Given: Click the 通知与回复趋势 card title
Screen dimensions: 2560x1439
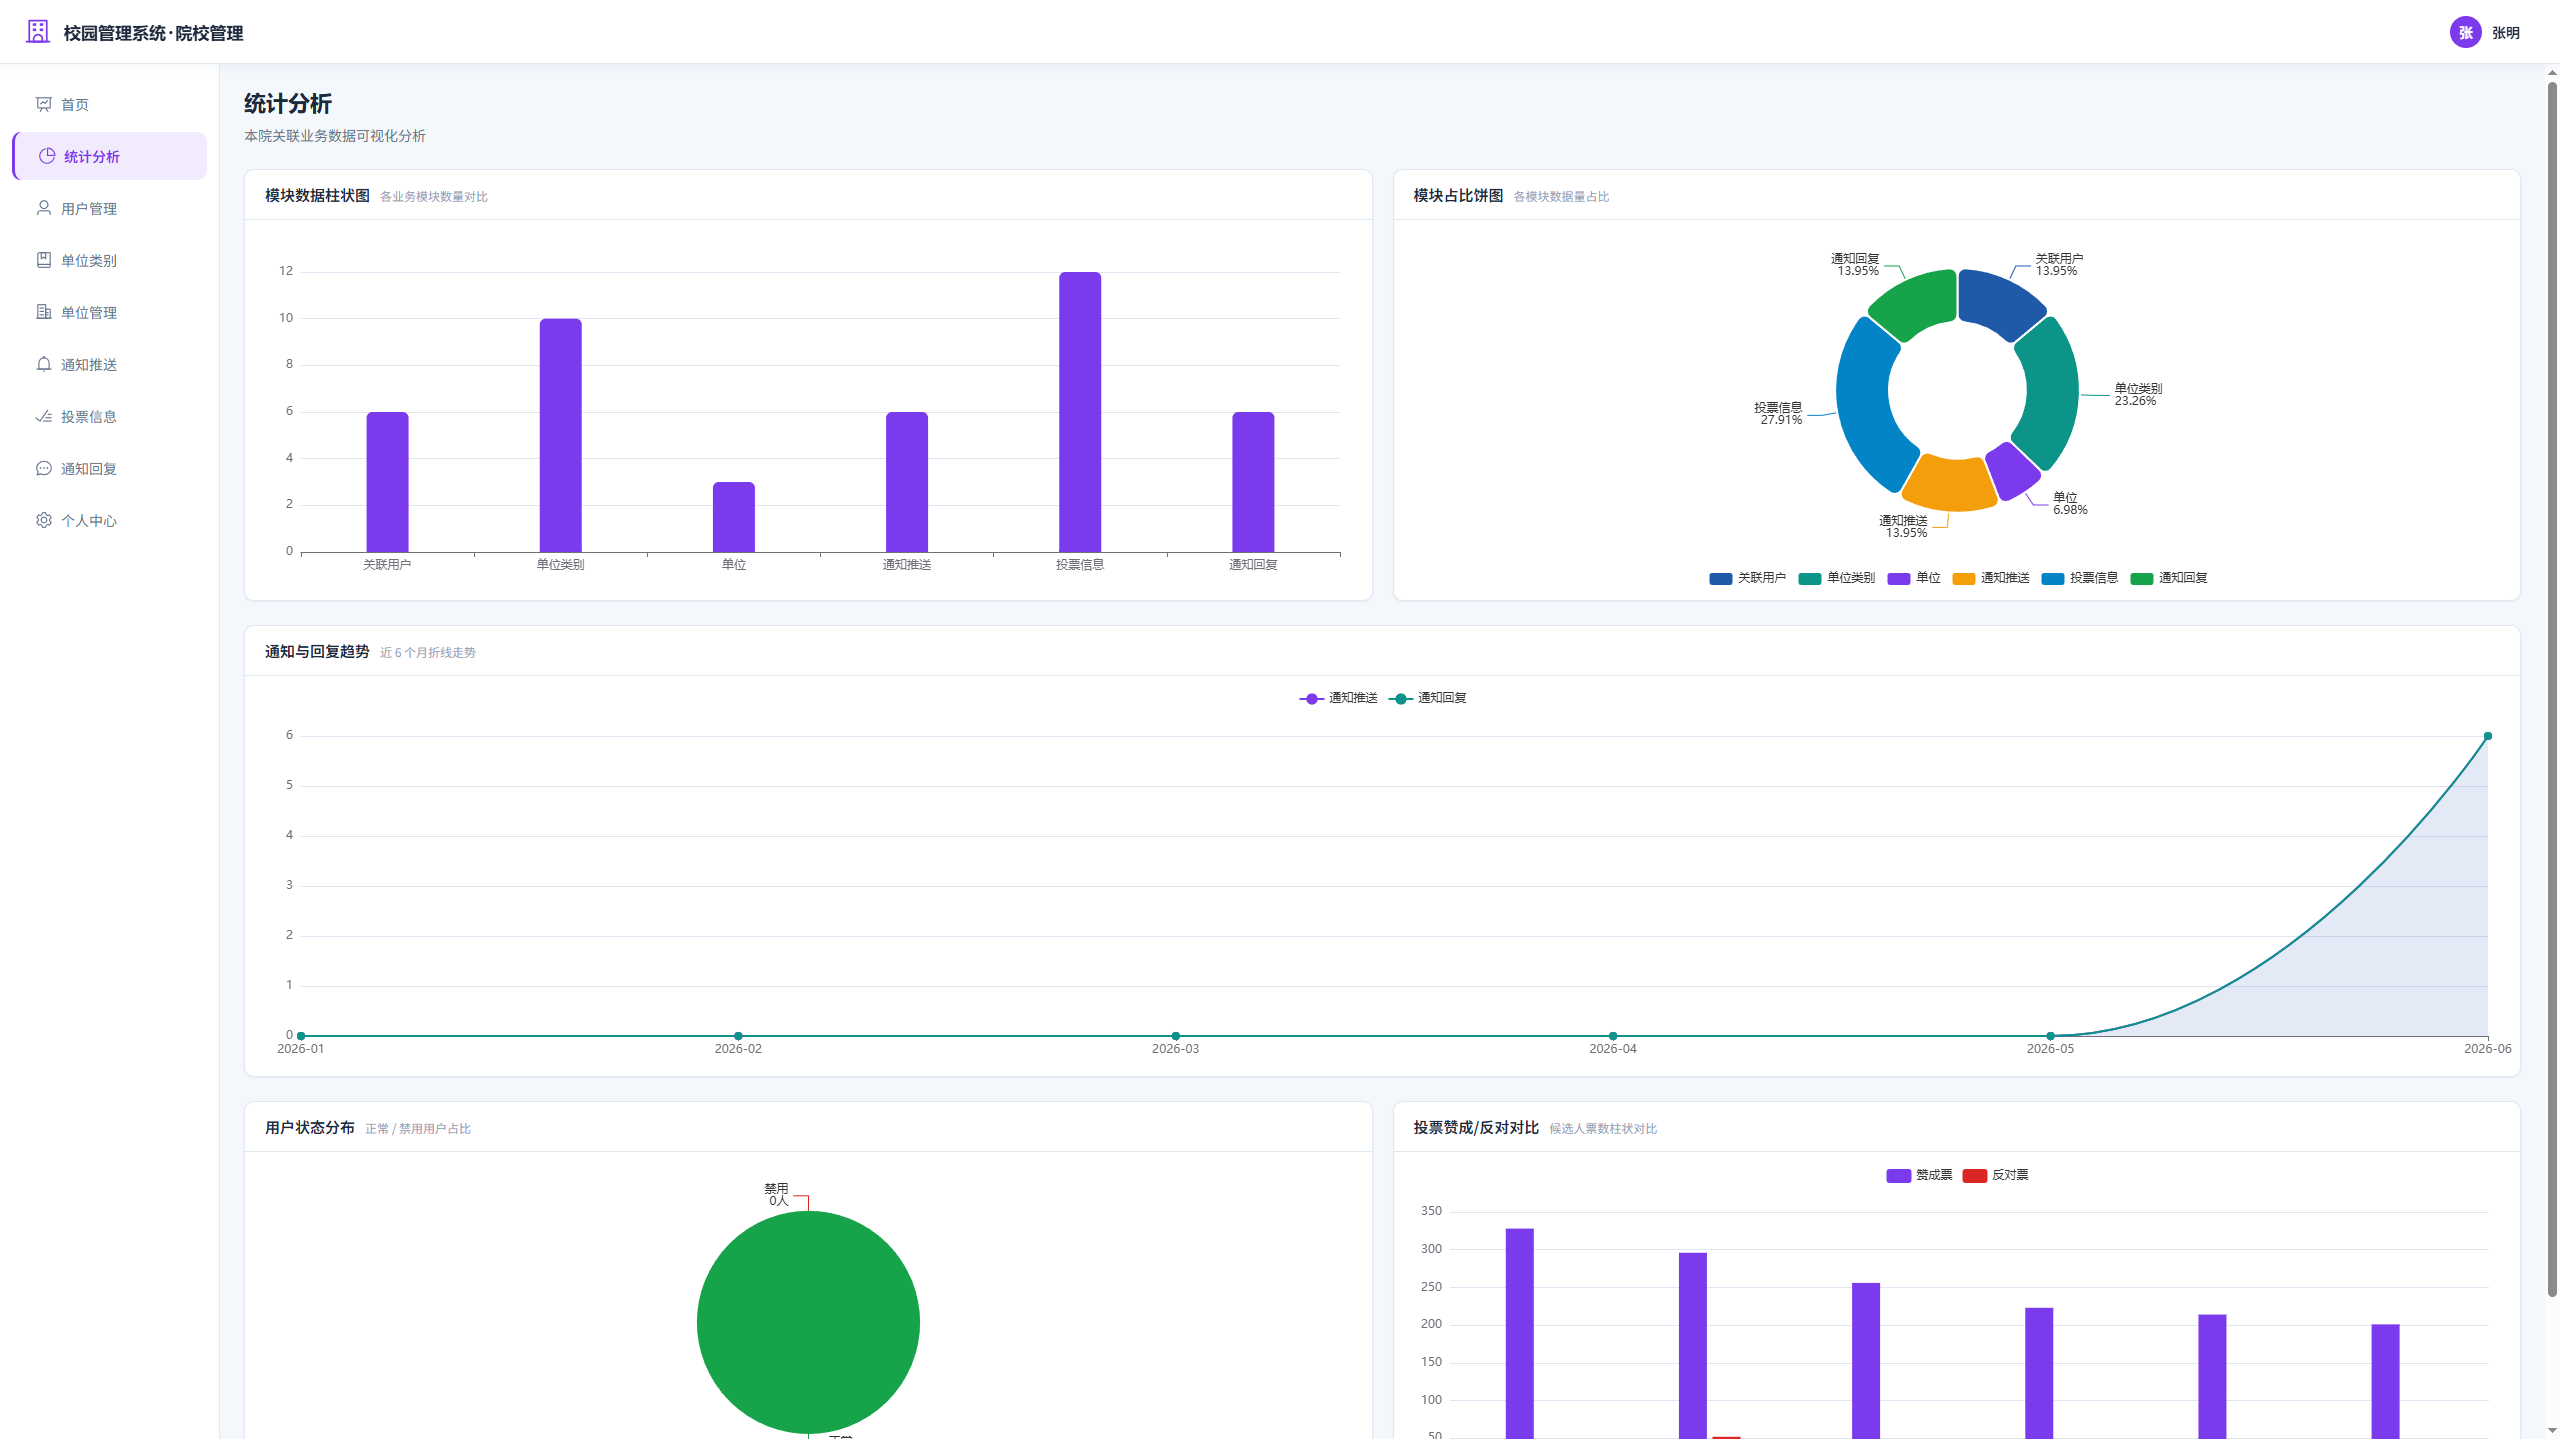Looking at the screenshot, I should tap(317, 652).
